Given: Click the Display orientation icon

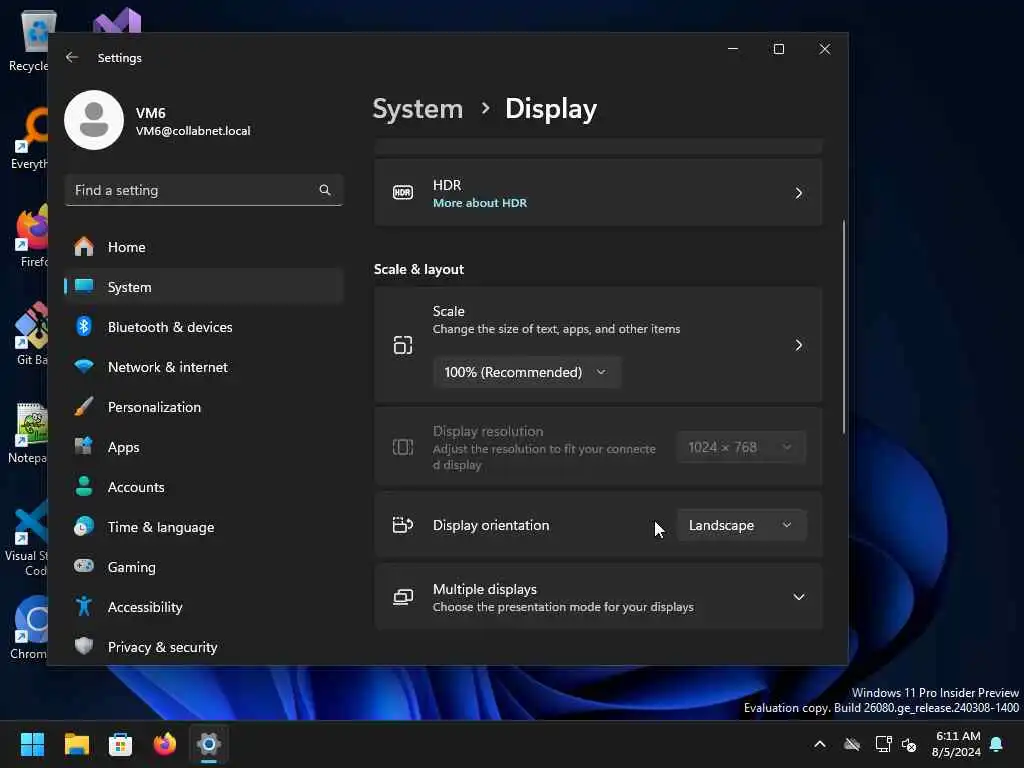Looking at the screenshot, I should point(403,525).
